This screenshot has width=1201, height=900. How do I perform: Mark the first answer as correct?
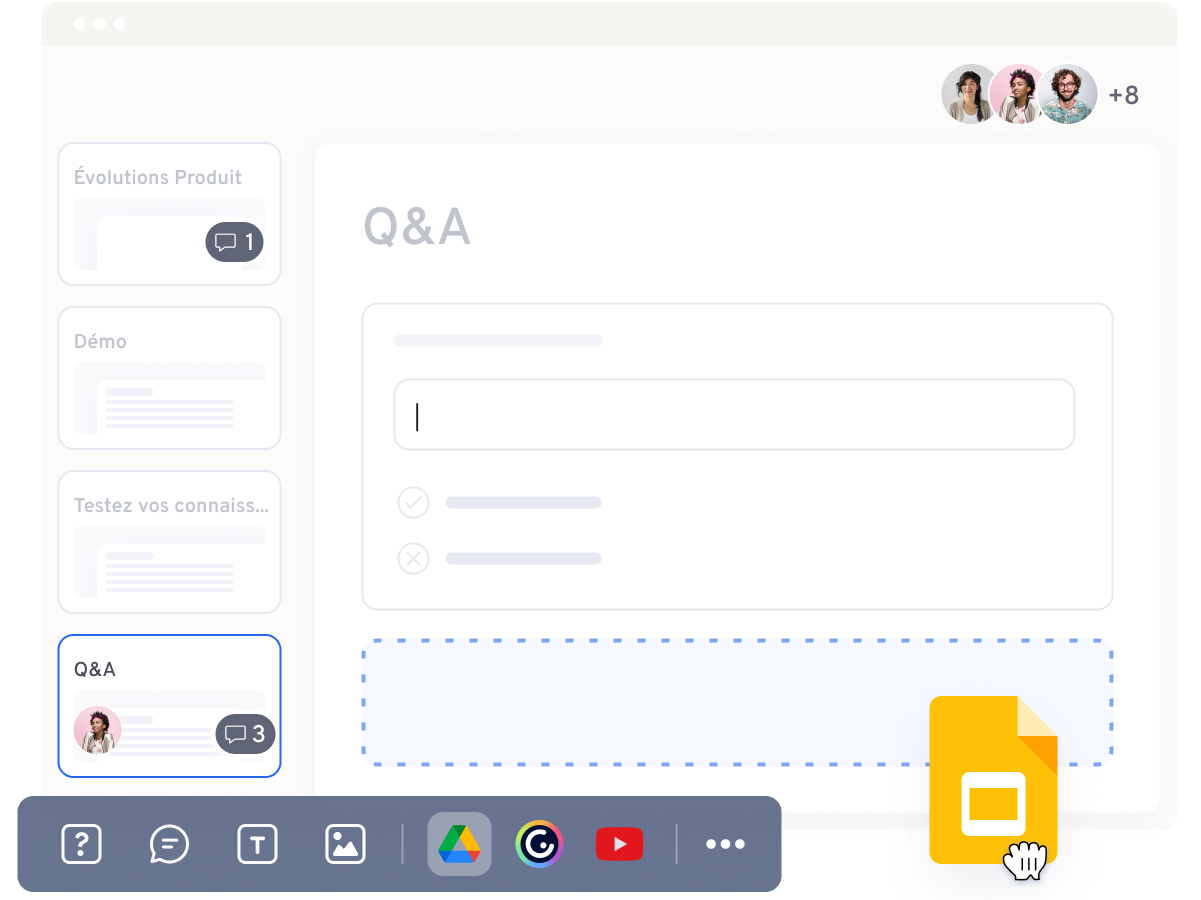tap(413, 502)
